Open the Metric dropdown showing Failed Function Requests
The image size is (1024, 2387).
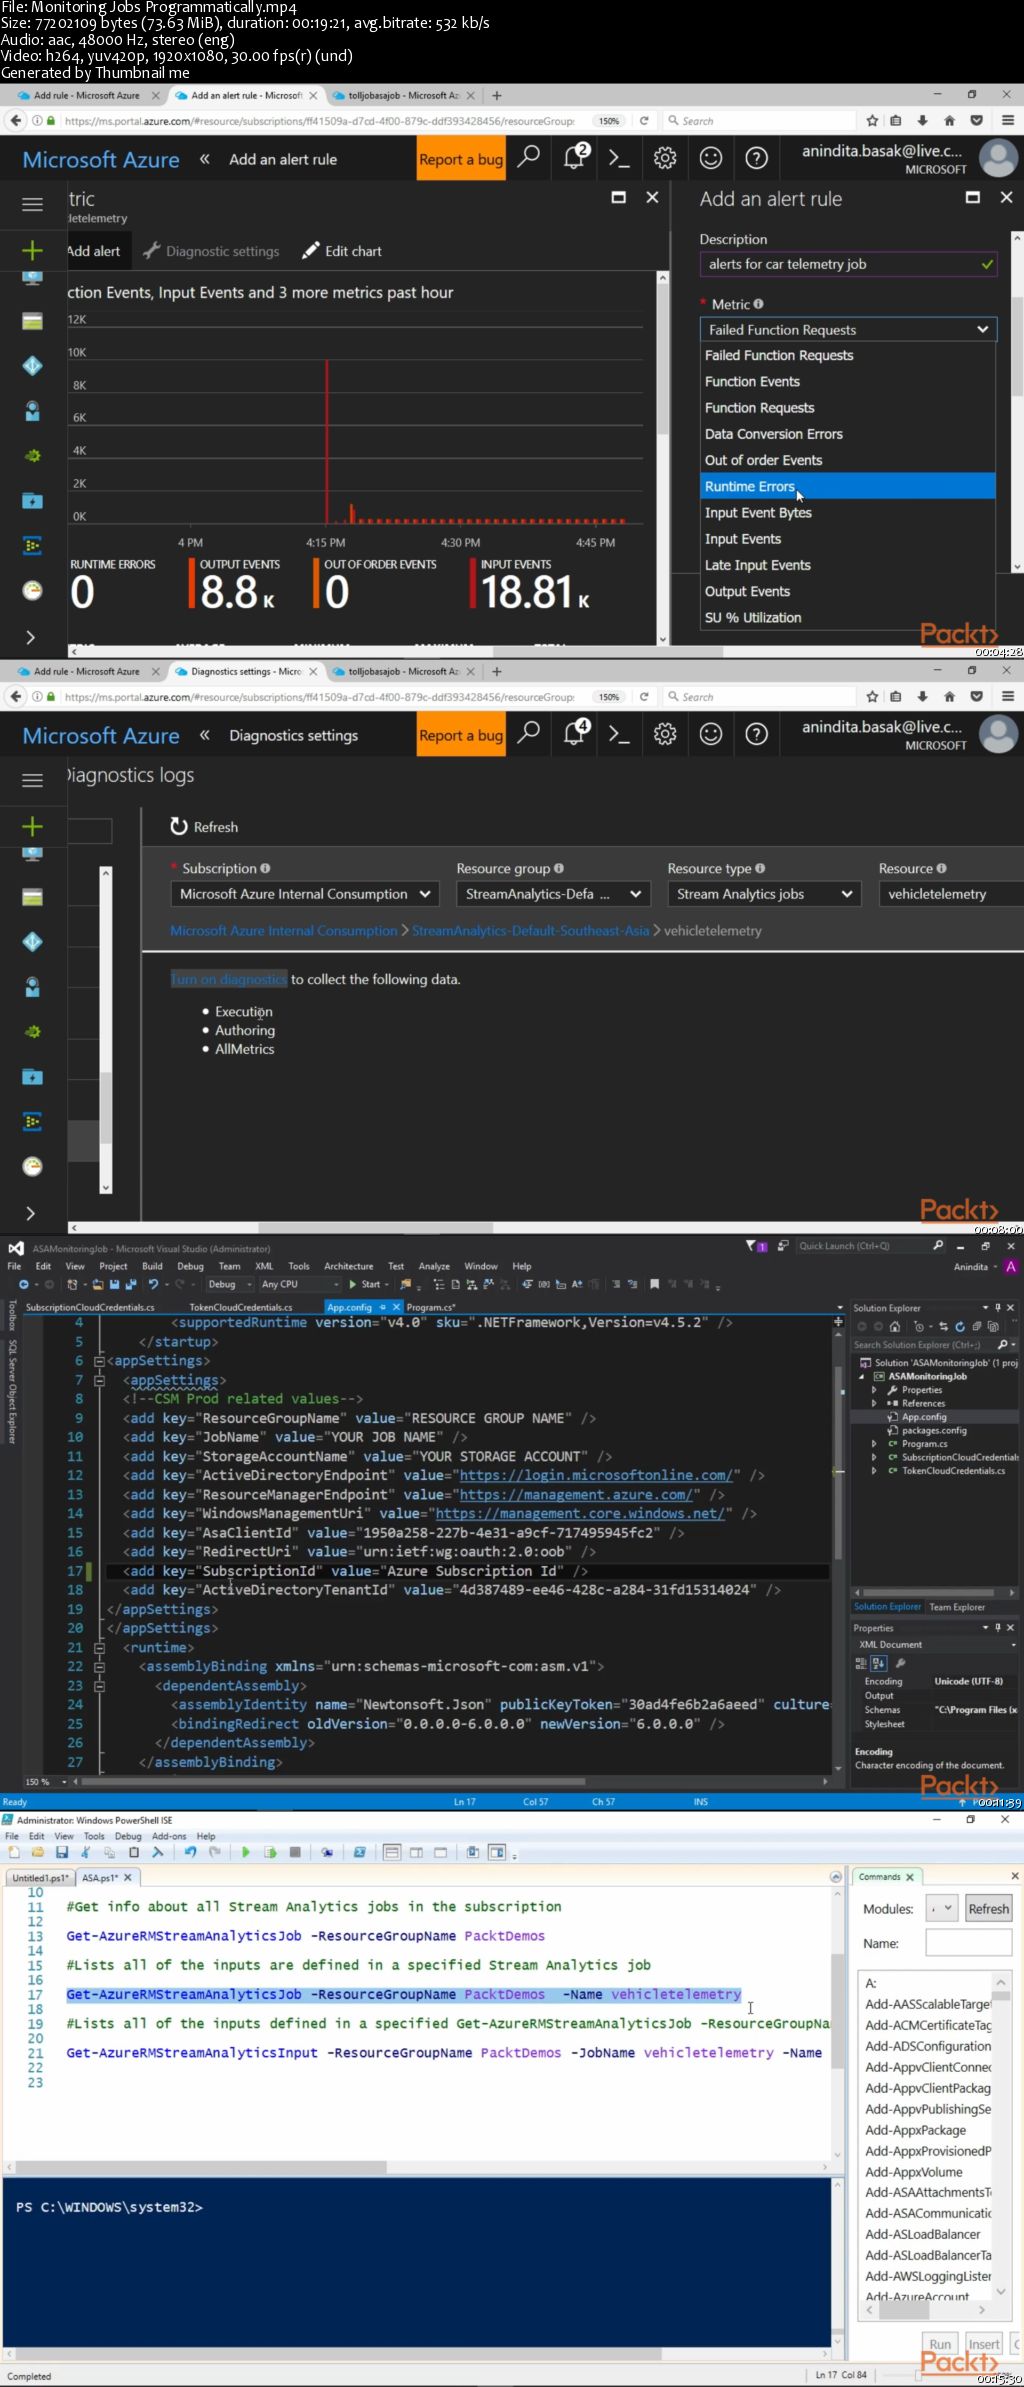[848, 329]
